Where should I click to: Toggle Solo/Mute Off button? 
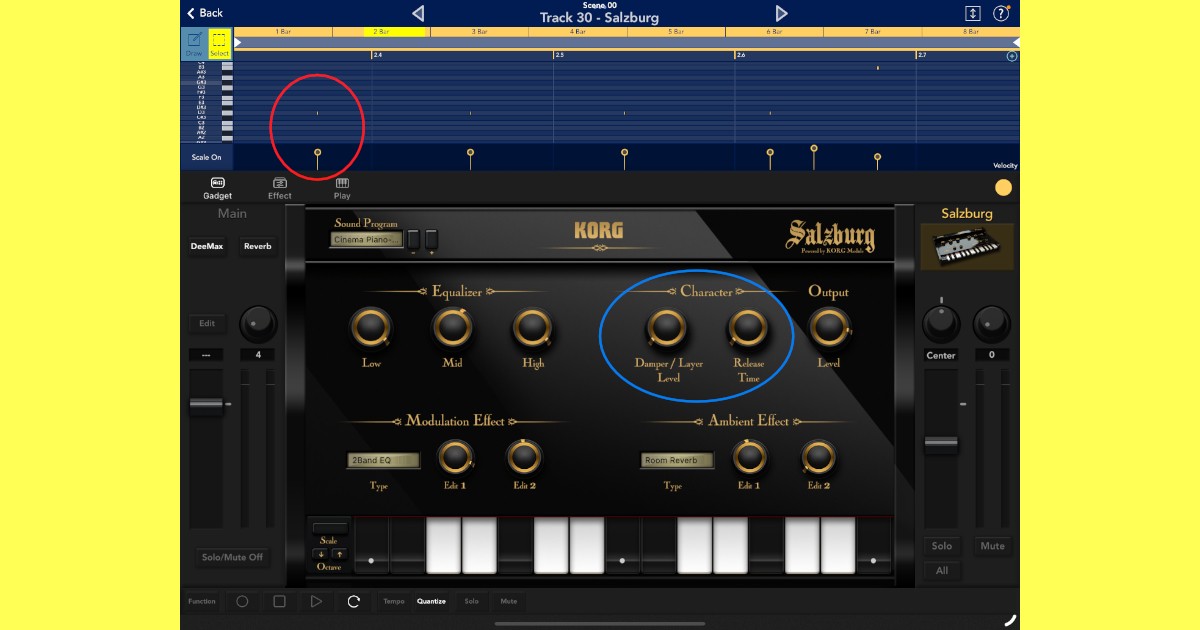pos(232,557)
